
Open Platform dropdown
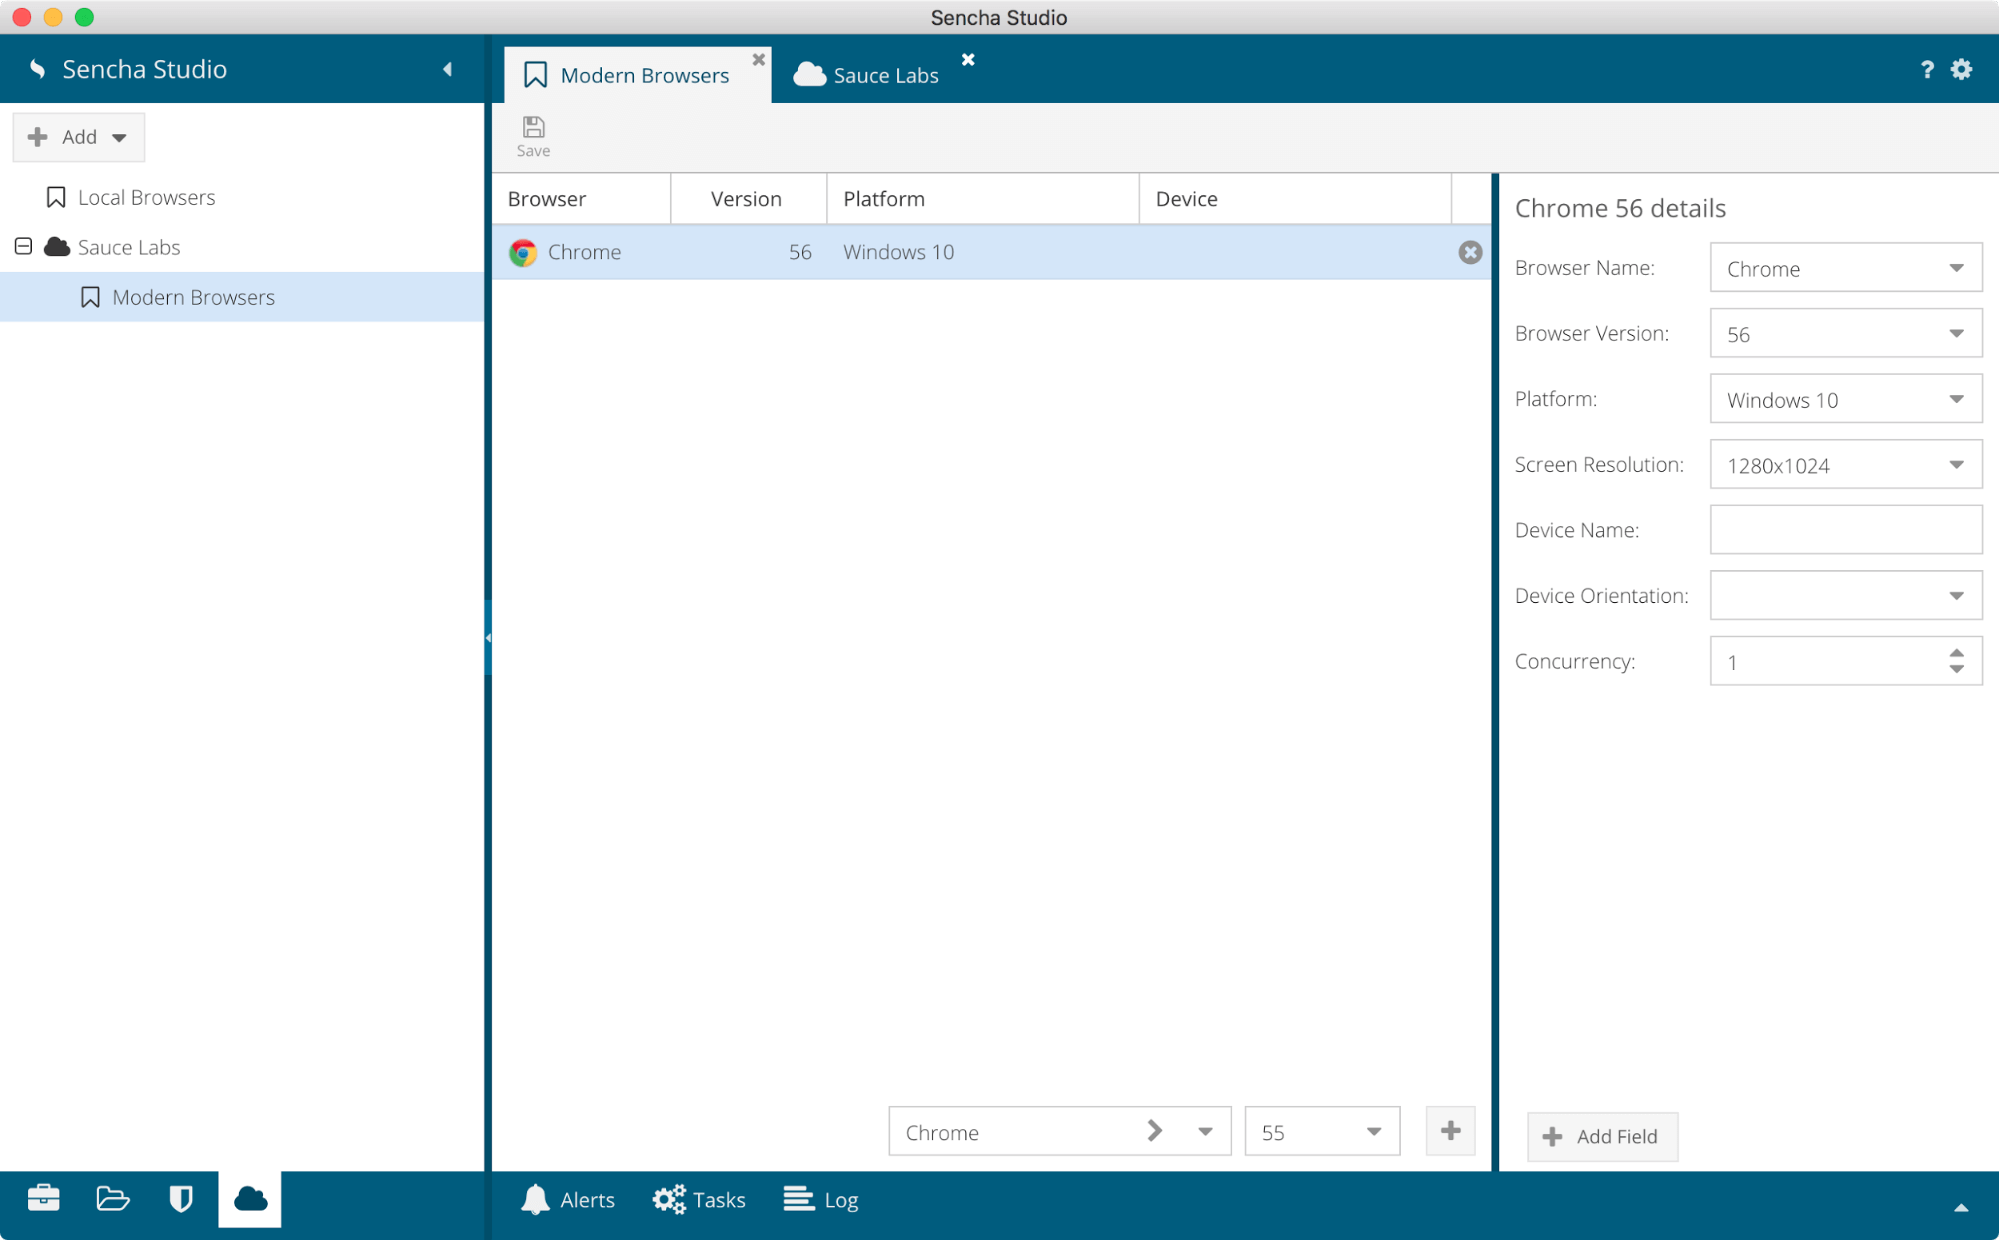coord(1956,399)
